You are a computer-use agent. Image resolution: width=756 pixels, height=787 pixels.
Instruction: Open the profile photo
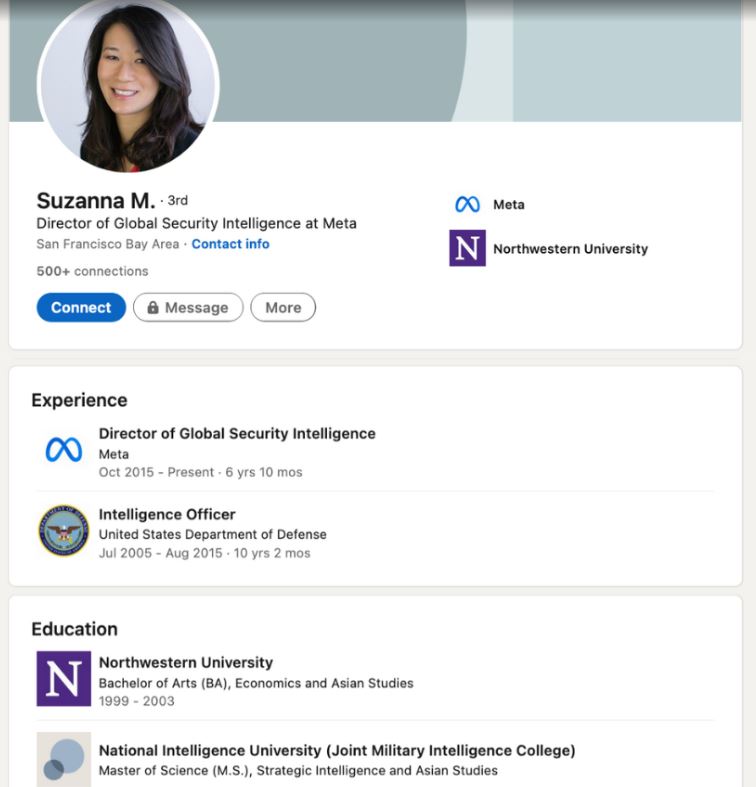[x=128, y=85]
